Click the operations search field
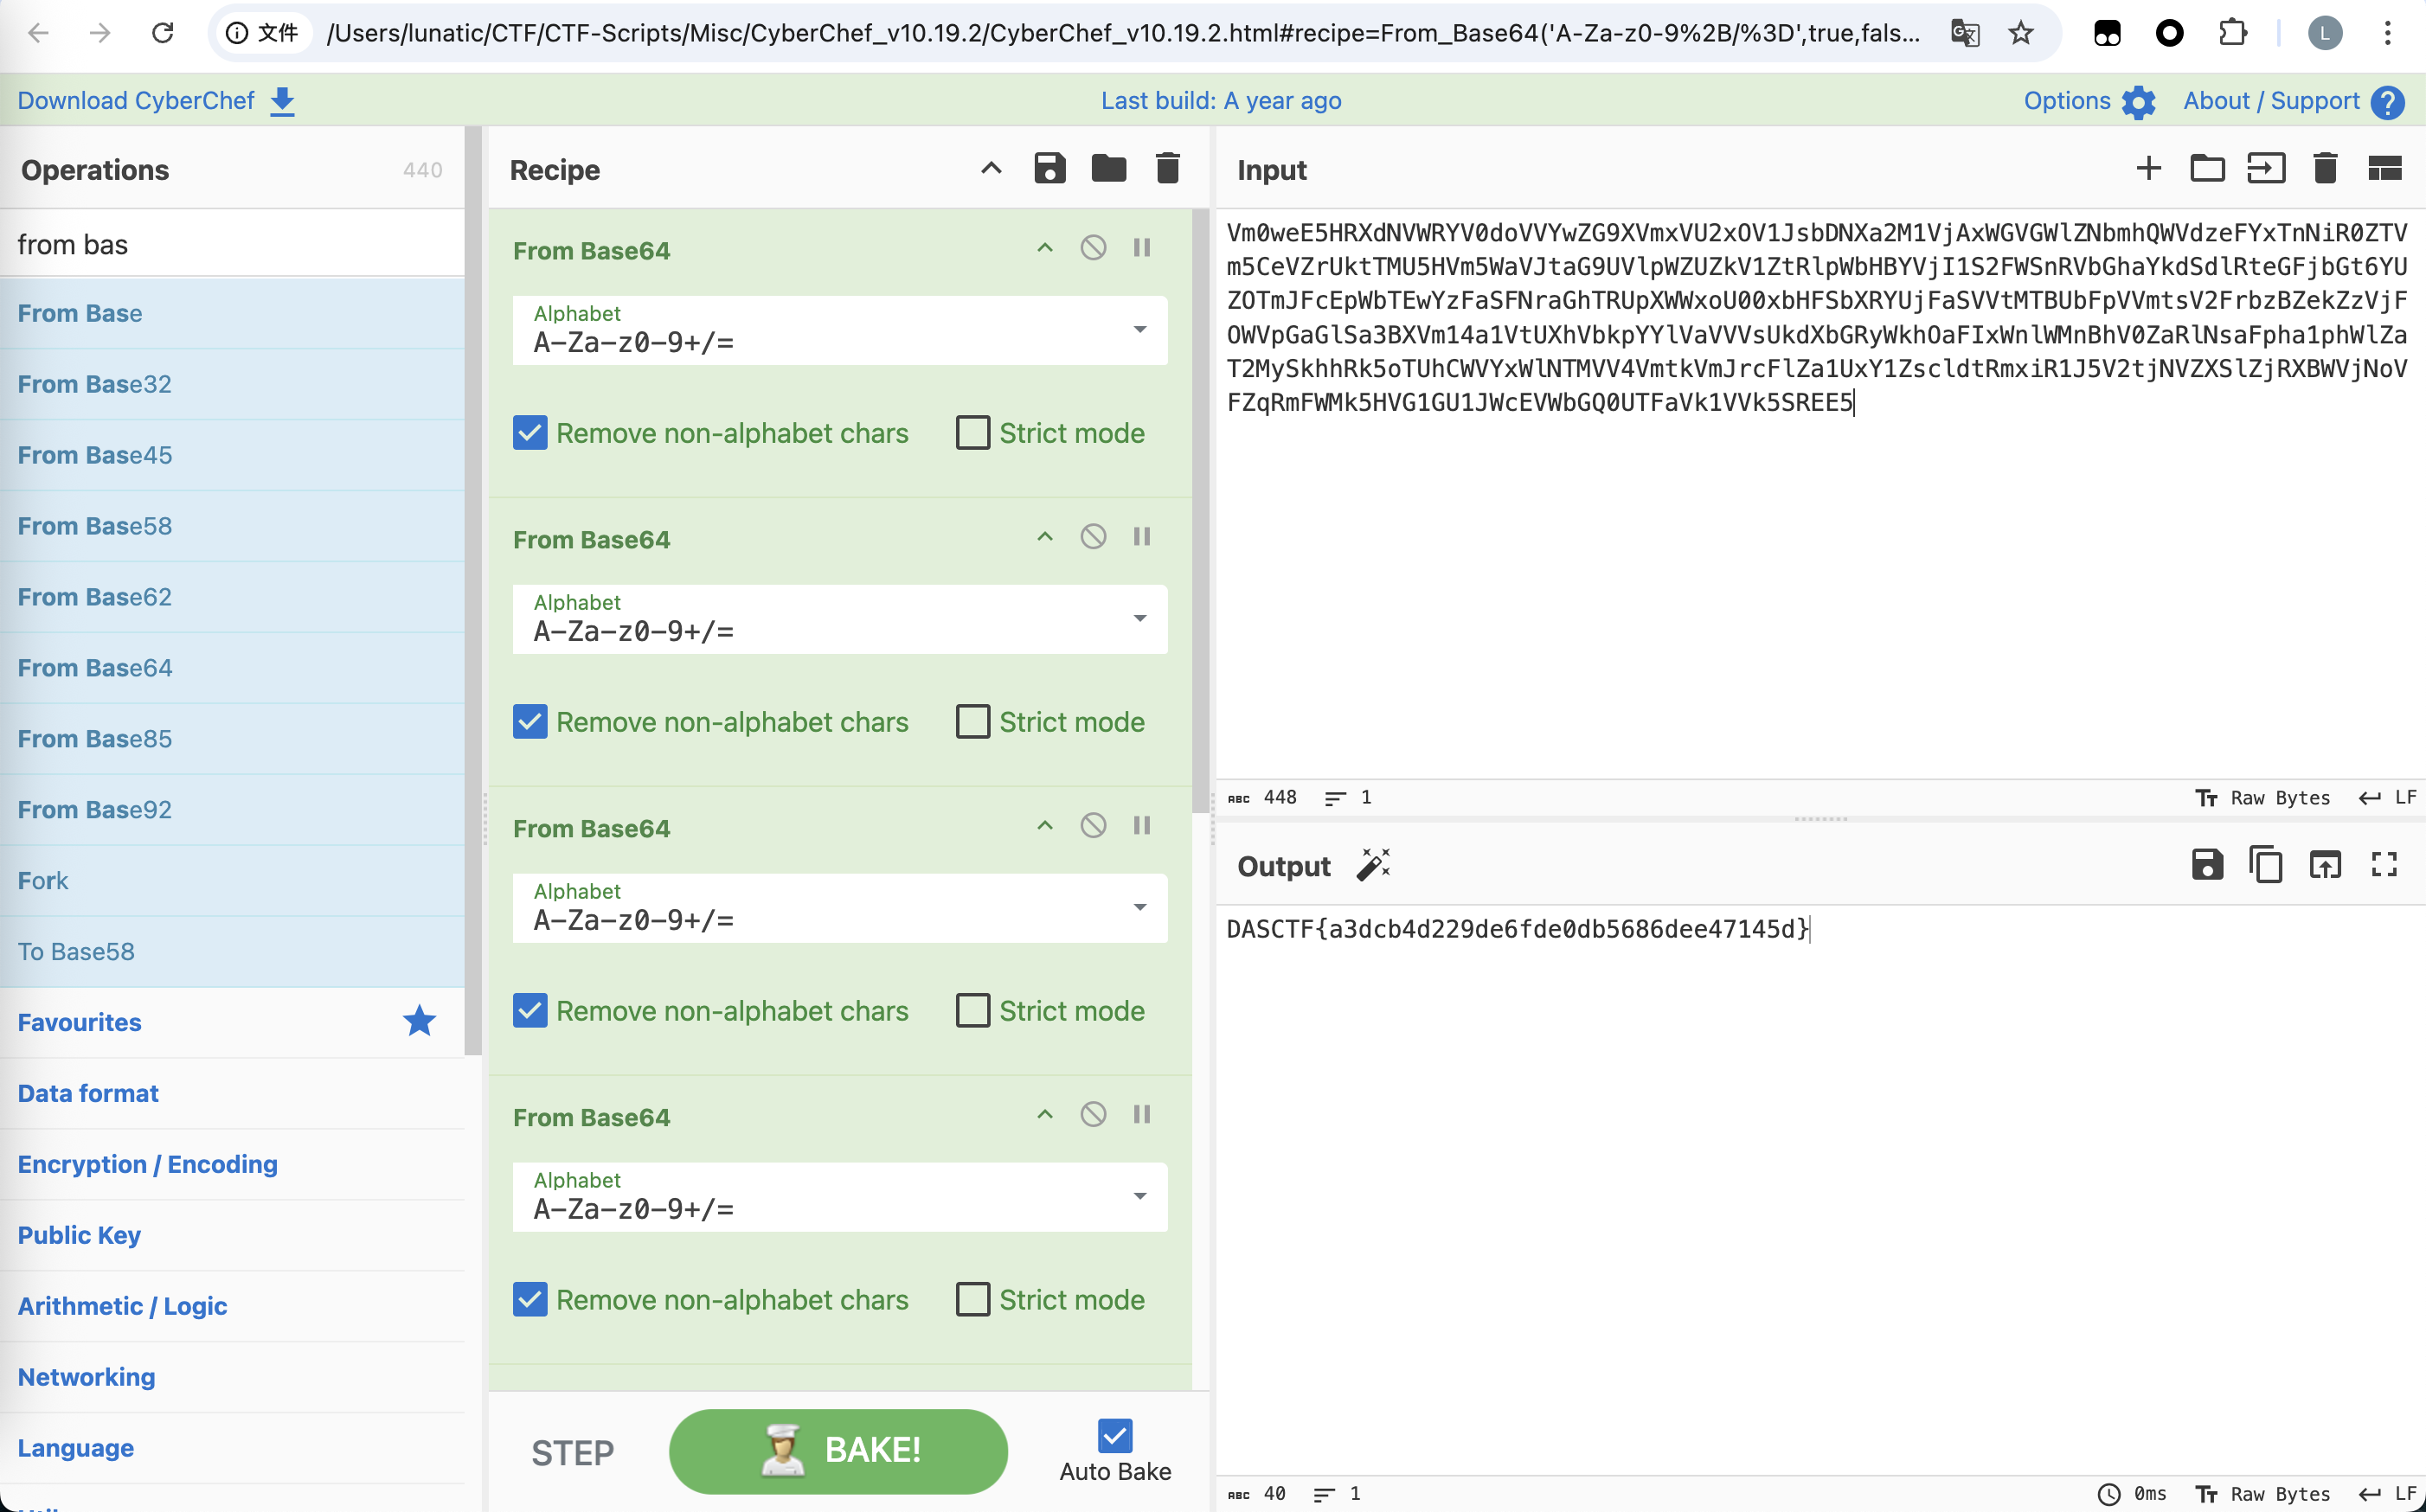Image resolution: width=2426 pixels, height=1512 pixels. pos(232,244)
